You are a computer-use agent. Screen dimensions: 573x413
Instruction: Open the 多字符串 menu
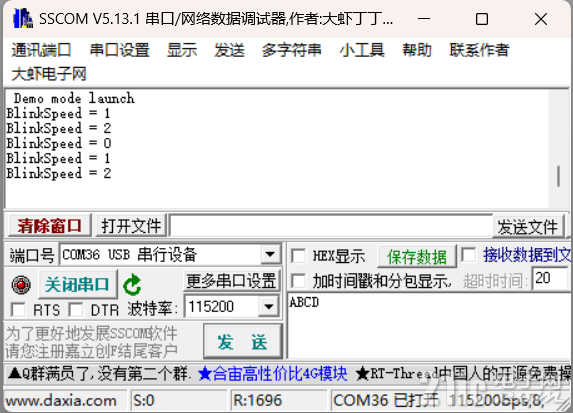pyautogui.click(x=292, y=50)
